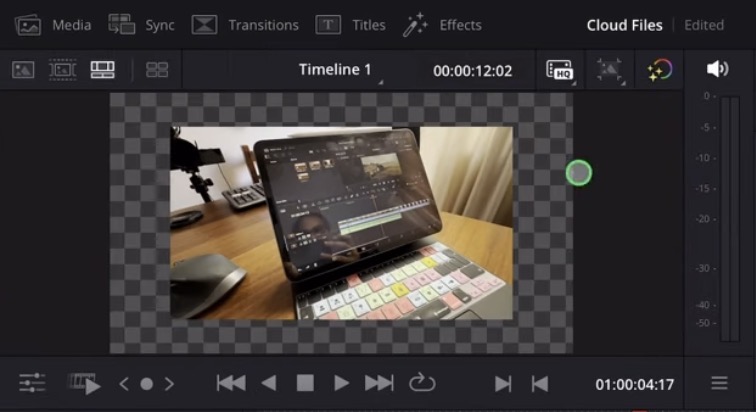This screenshot has height=412, width=756.
Task: Select Timeline viewer mode icon
Action: coord(103,70)
